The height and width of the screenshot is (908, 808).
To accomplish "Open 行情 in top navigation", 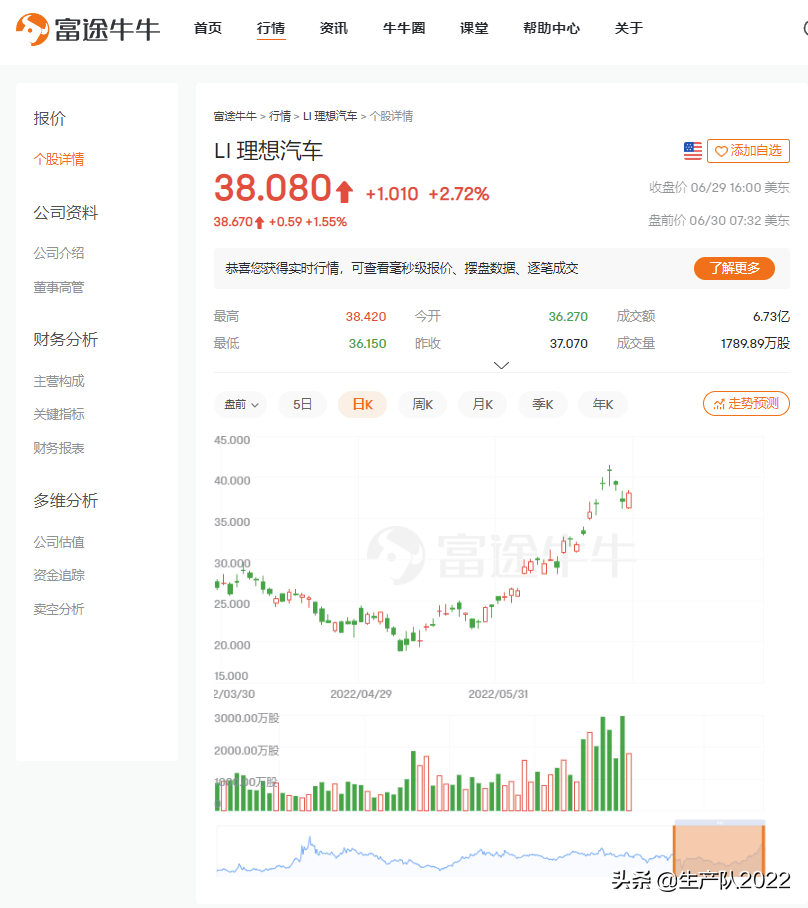I will pyautogui.click(x=270, y=28).
